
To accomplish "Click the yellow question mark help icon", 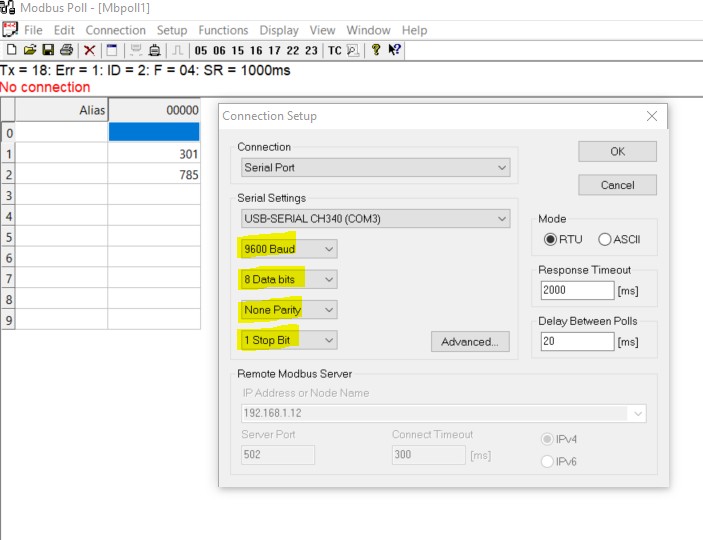I will pos(376,49).
